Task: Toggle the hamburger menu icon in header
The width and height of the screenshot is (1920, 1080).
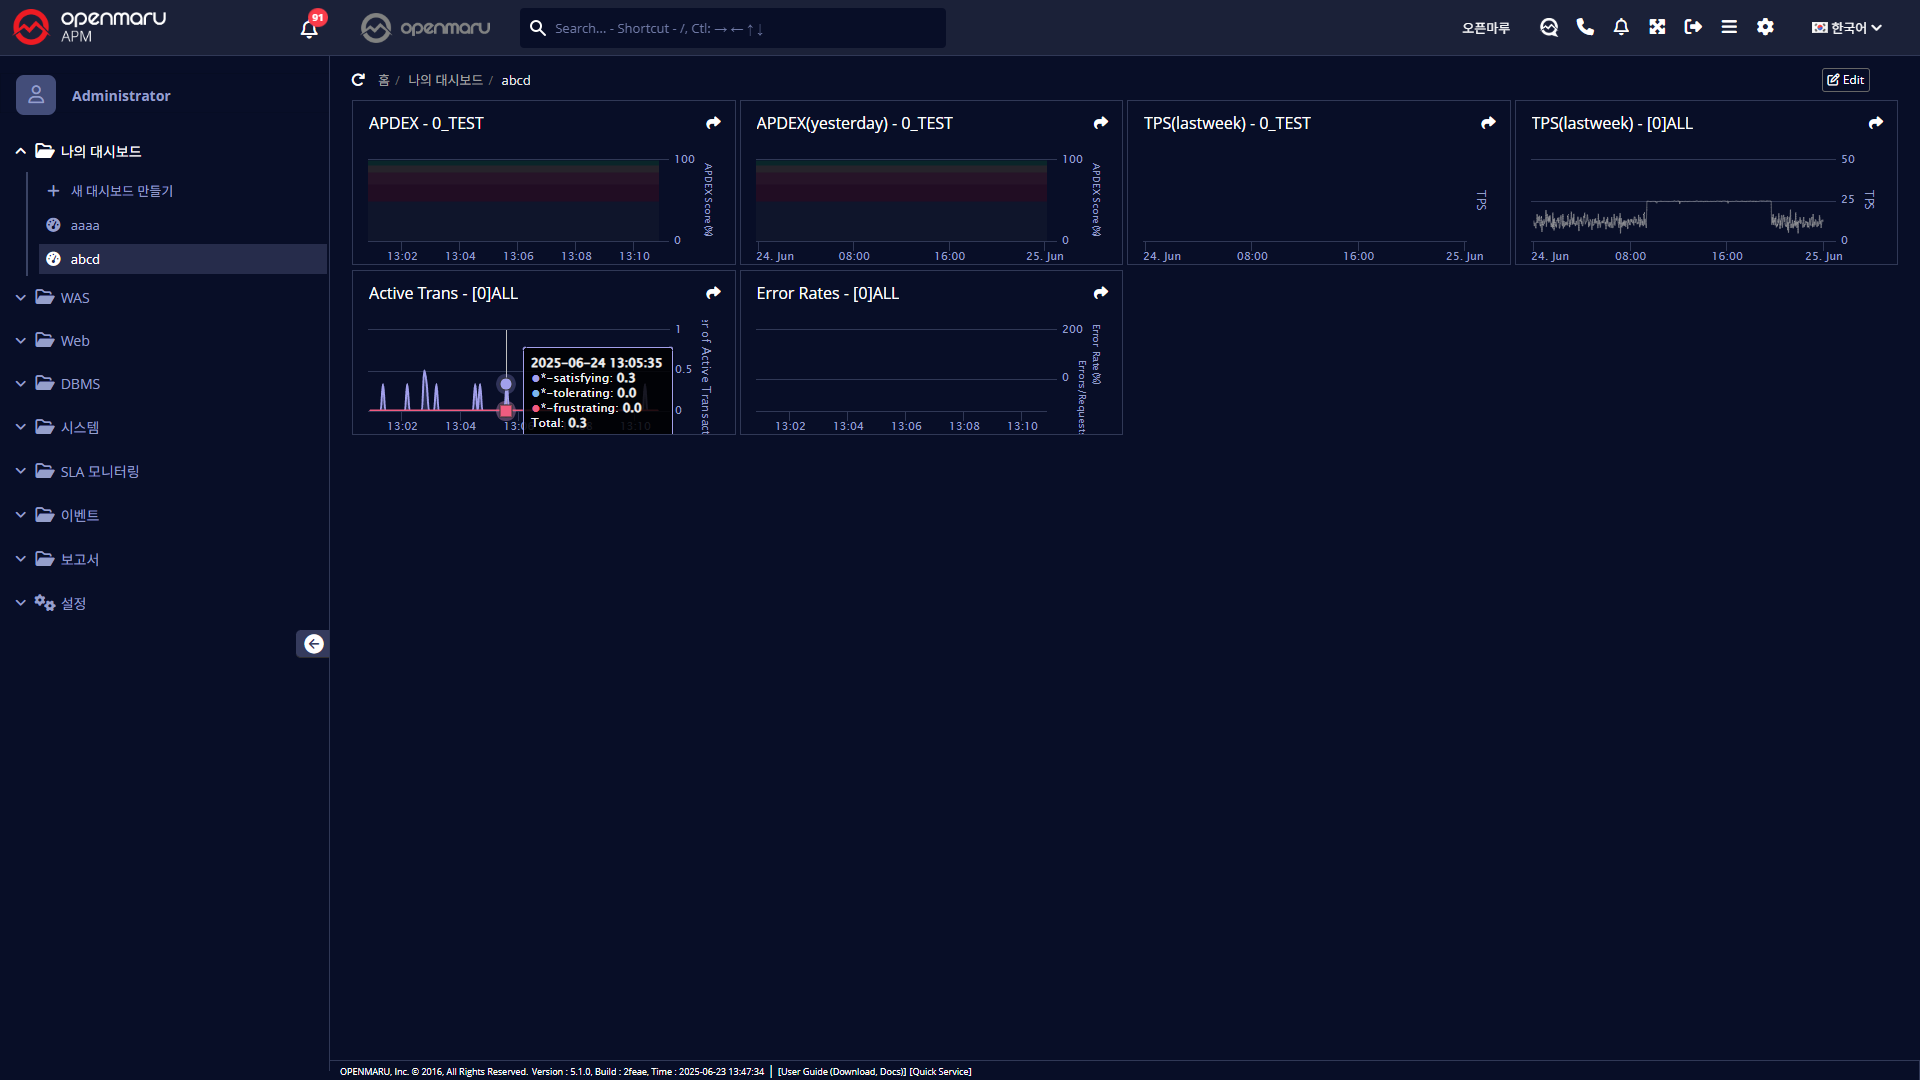Action: point(1729,27)
